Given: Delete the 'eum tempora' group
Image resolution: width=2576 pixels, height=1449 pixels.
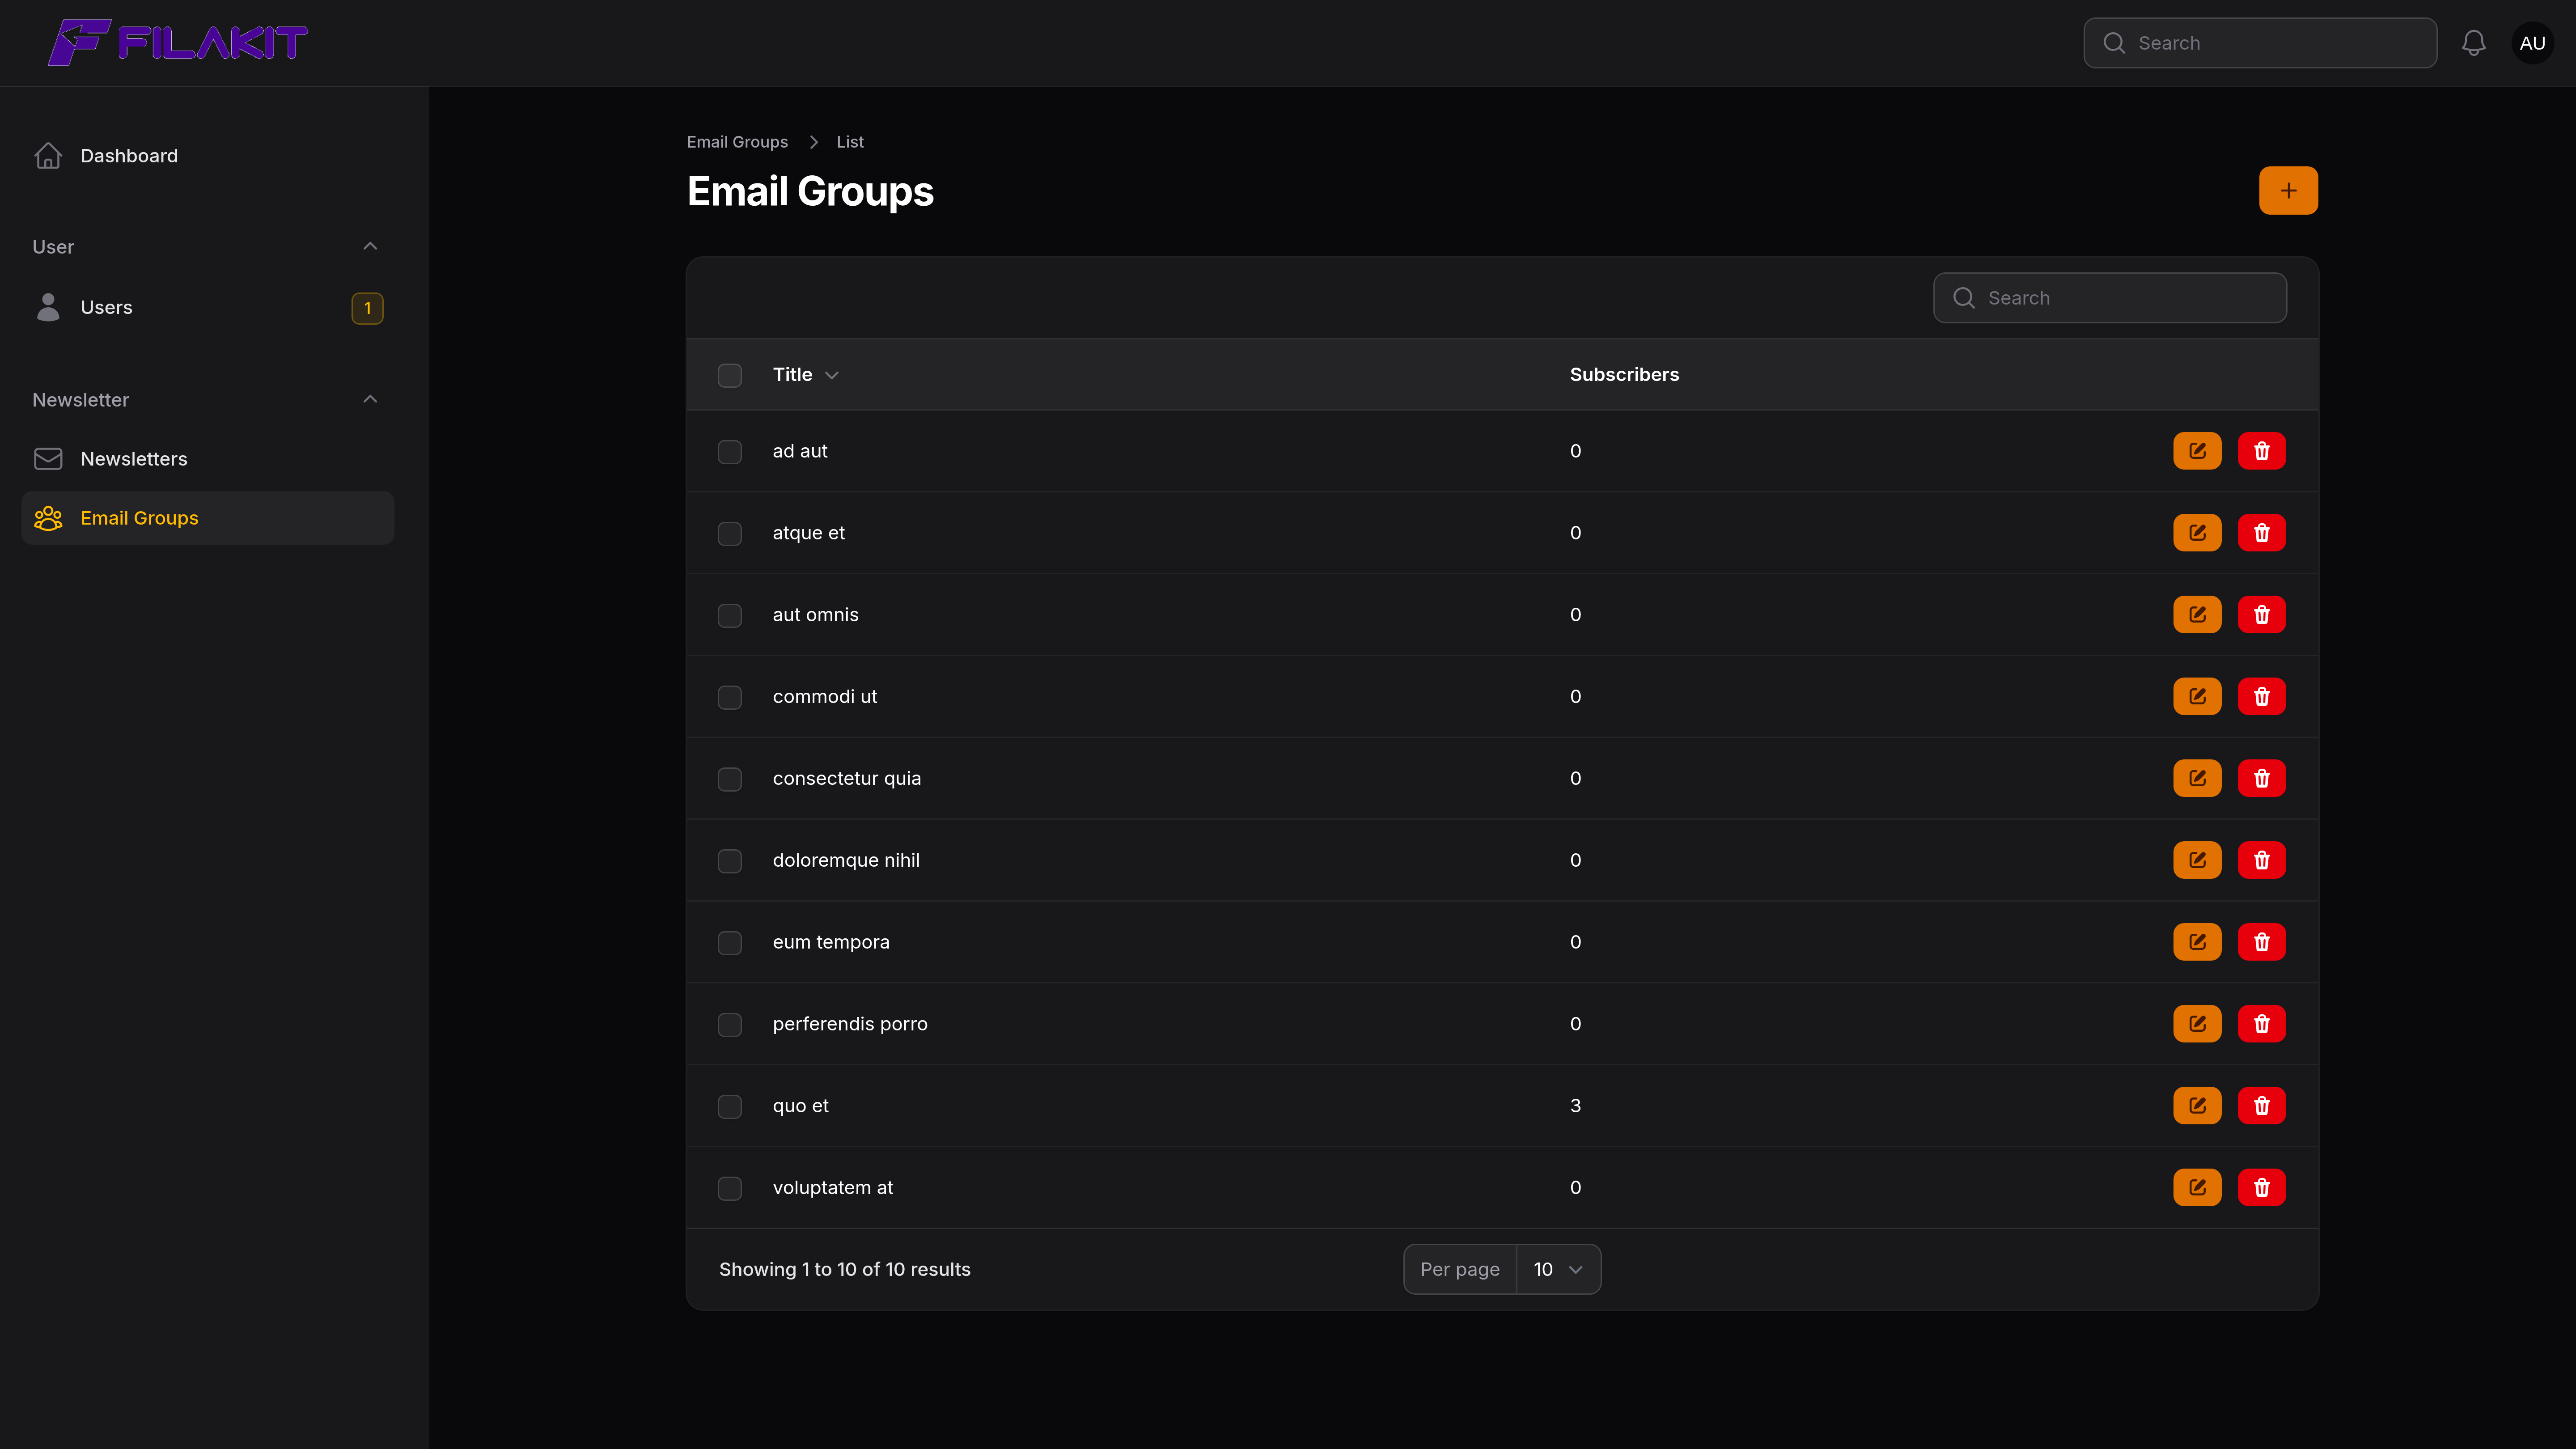Looking at the screenshot, I should pyautogui.click(x=2262, y=942).
